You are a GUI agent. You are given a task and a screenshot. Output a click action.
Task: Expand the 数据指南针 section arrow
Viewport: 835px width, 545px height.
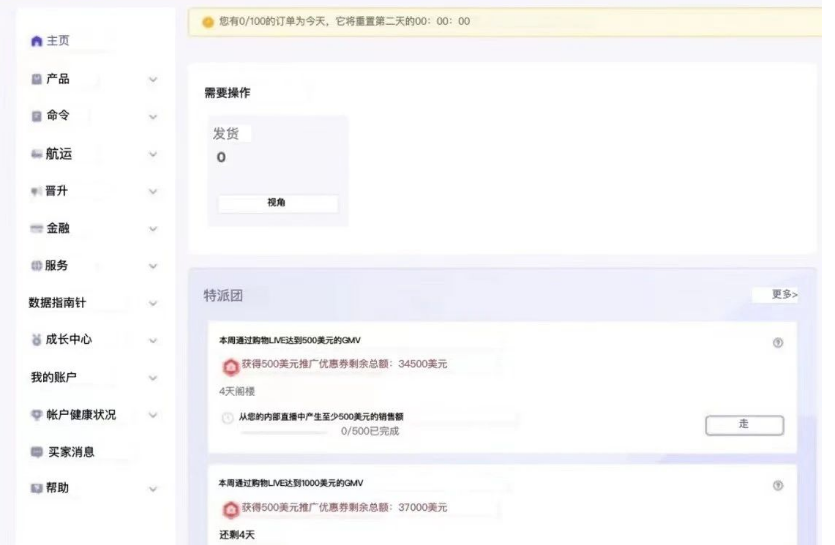click(x=152, y=303)
